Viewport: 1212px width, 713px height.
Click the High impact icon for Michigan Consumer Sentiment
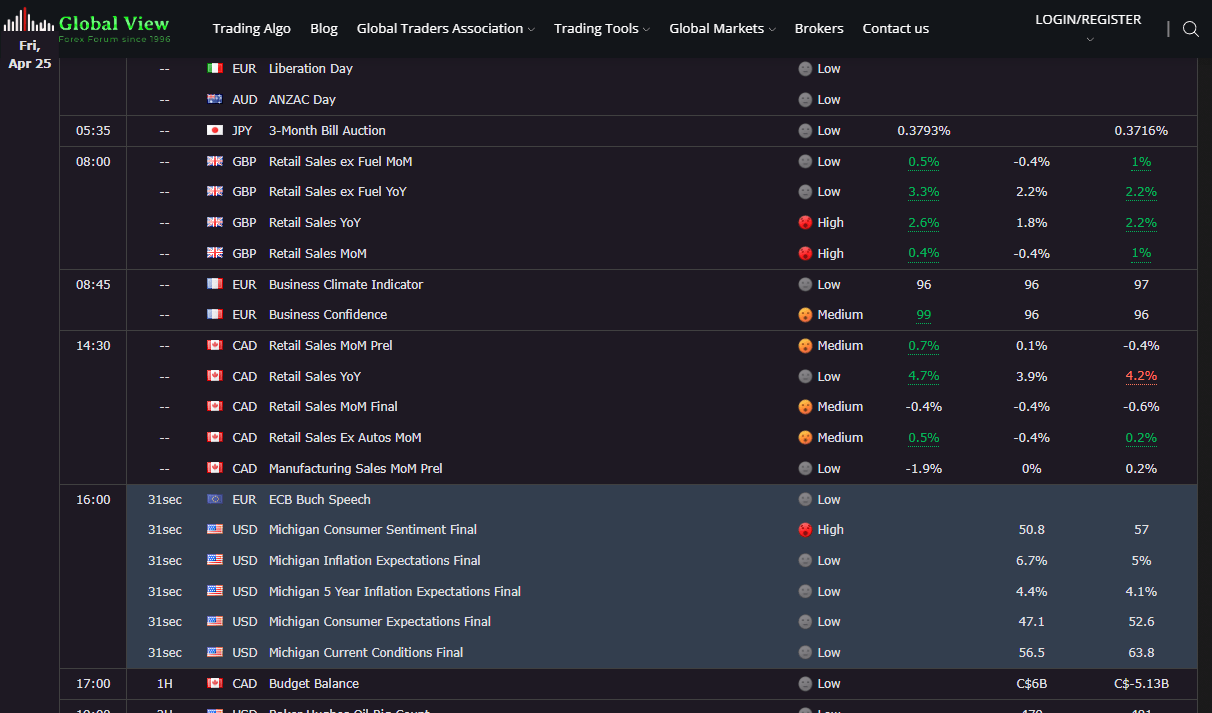point(805,530)
